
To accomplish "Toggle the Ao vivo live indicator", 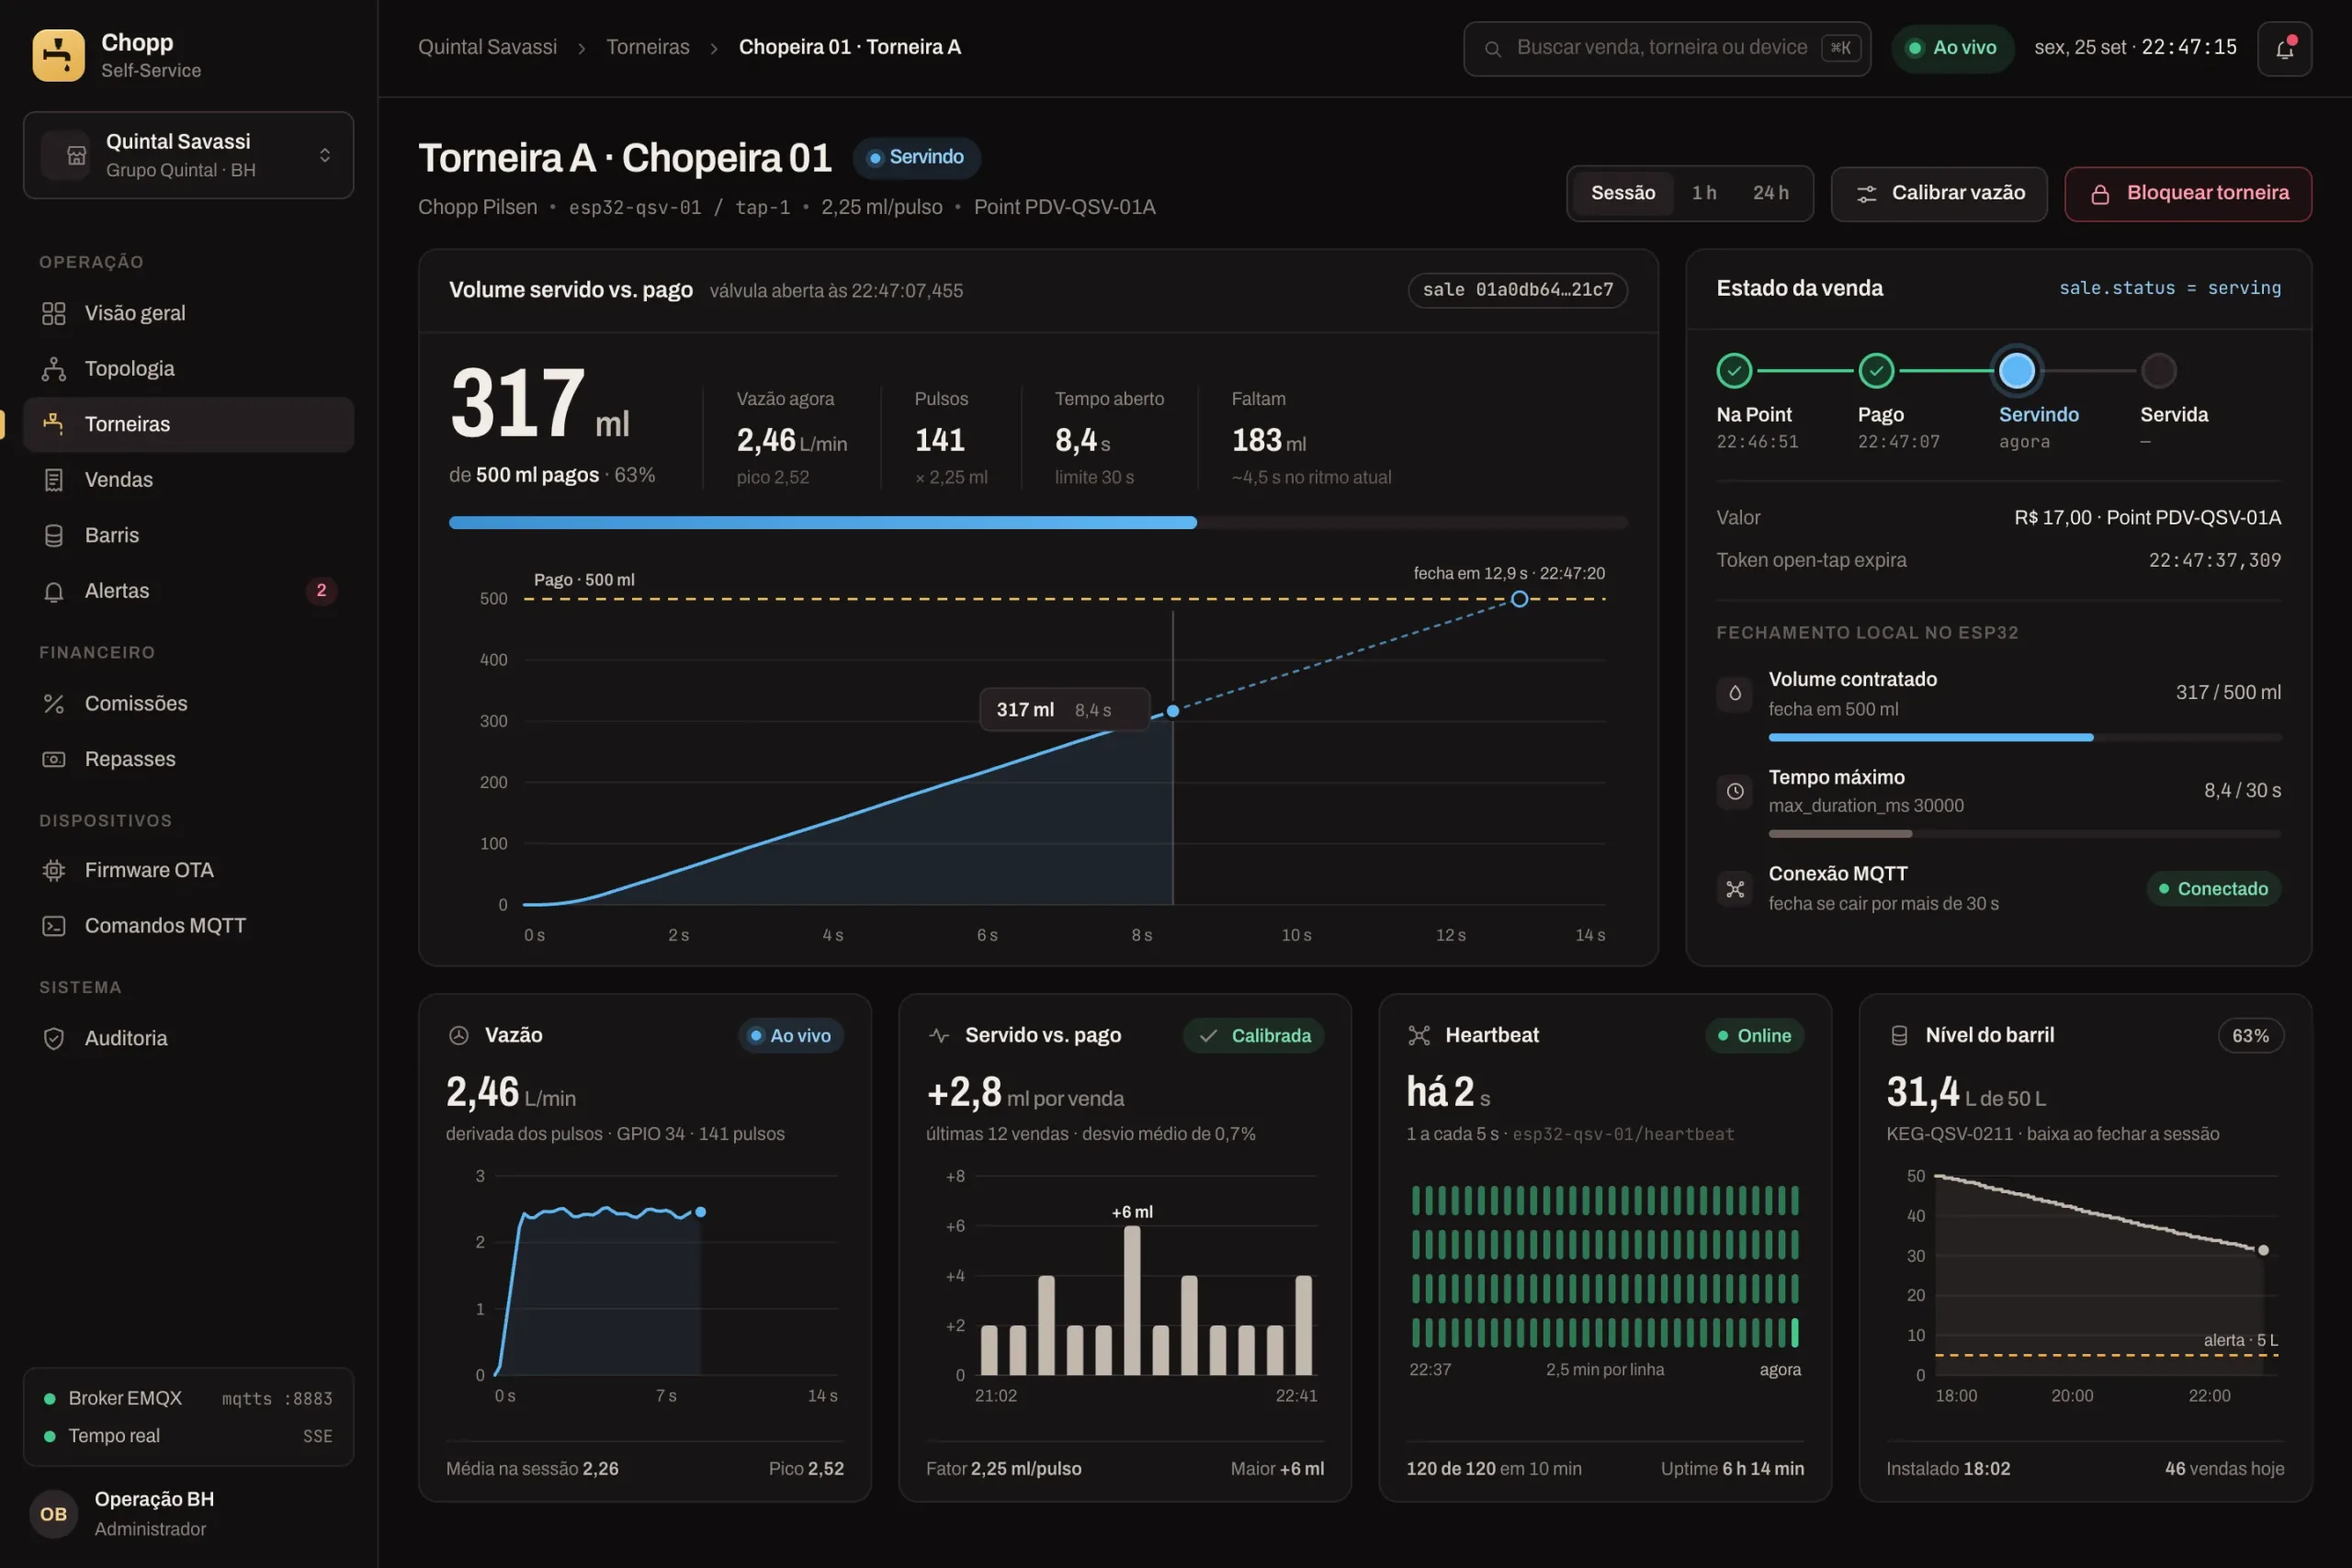I will [1952, 48].
